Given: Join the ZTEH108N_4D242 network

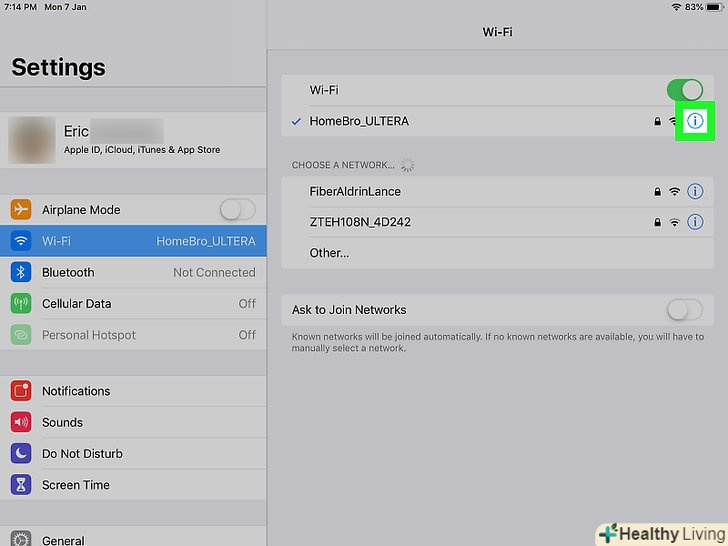Looking at the screenshot, I should click(497, 222).
